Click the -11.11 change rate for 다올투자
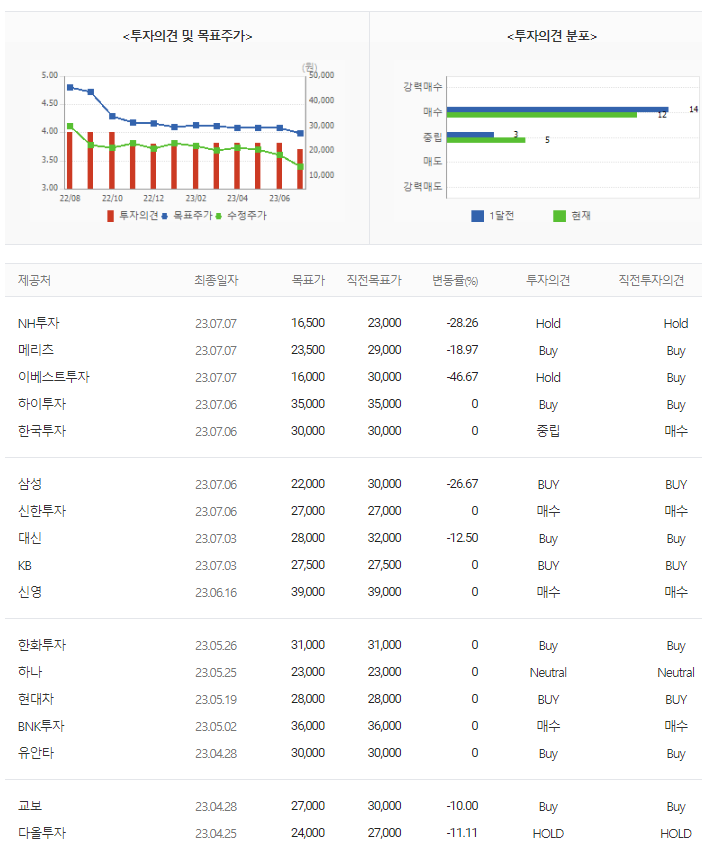Screen dimensions: 702x852 462,833
